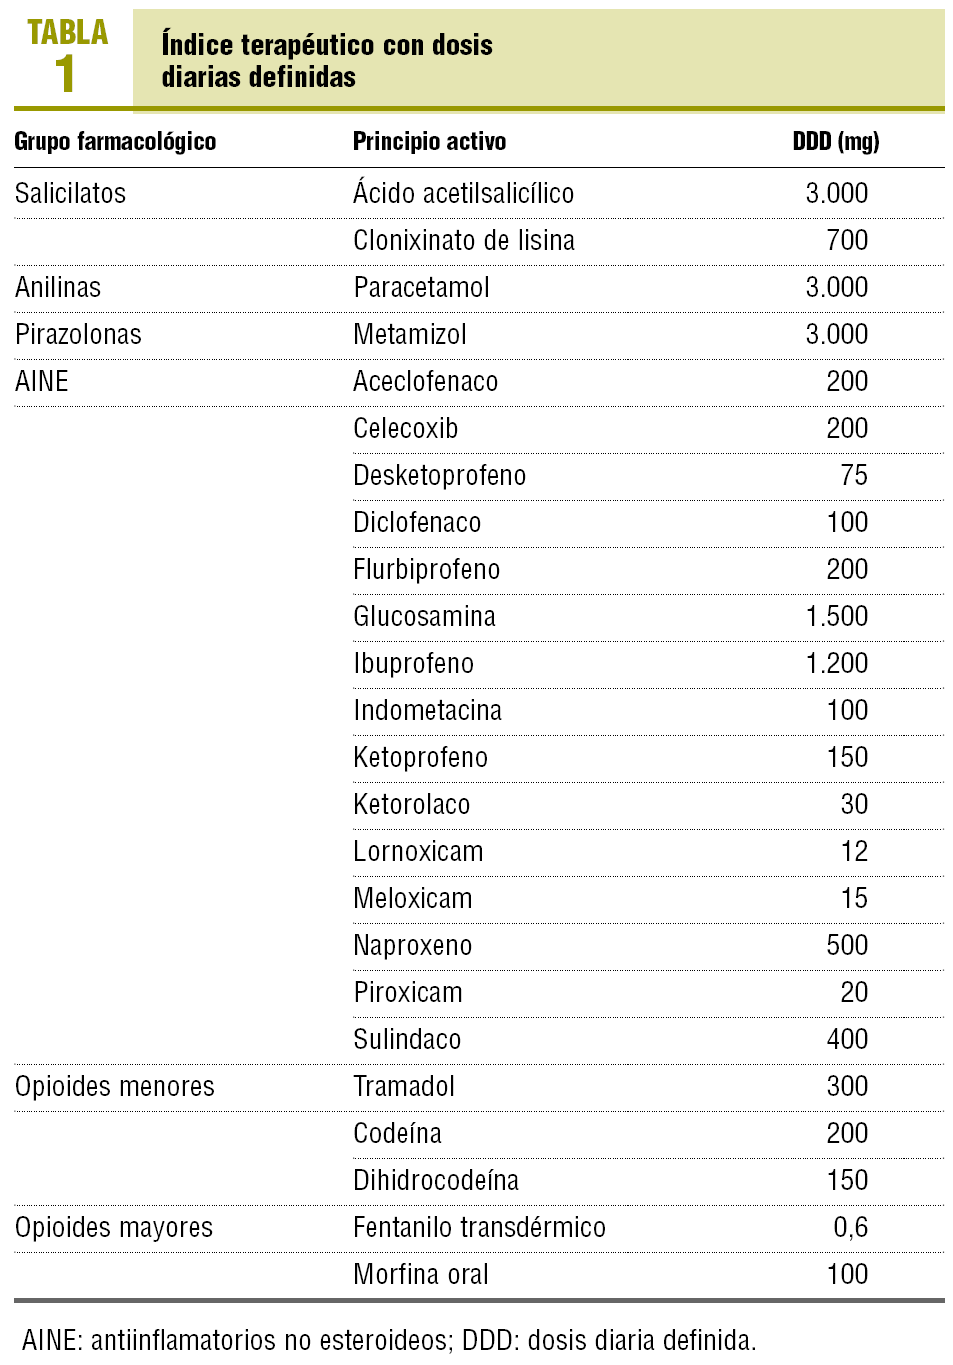Click the 'Principio activo' column header

[429, 142]
